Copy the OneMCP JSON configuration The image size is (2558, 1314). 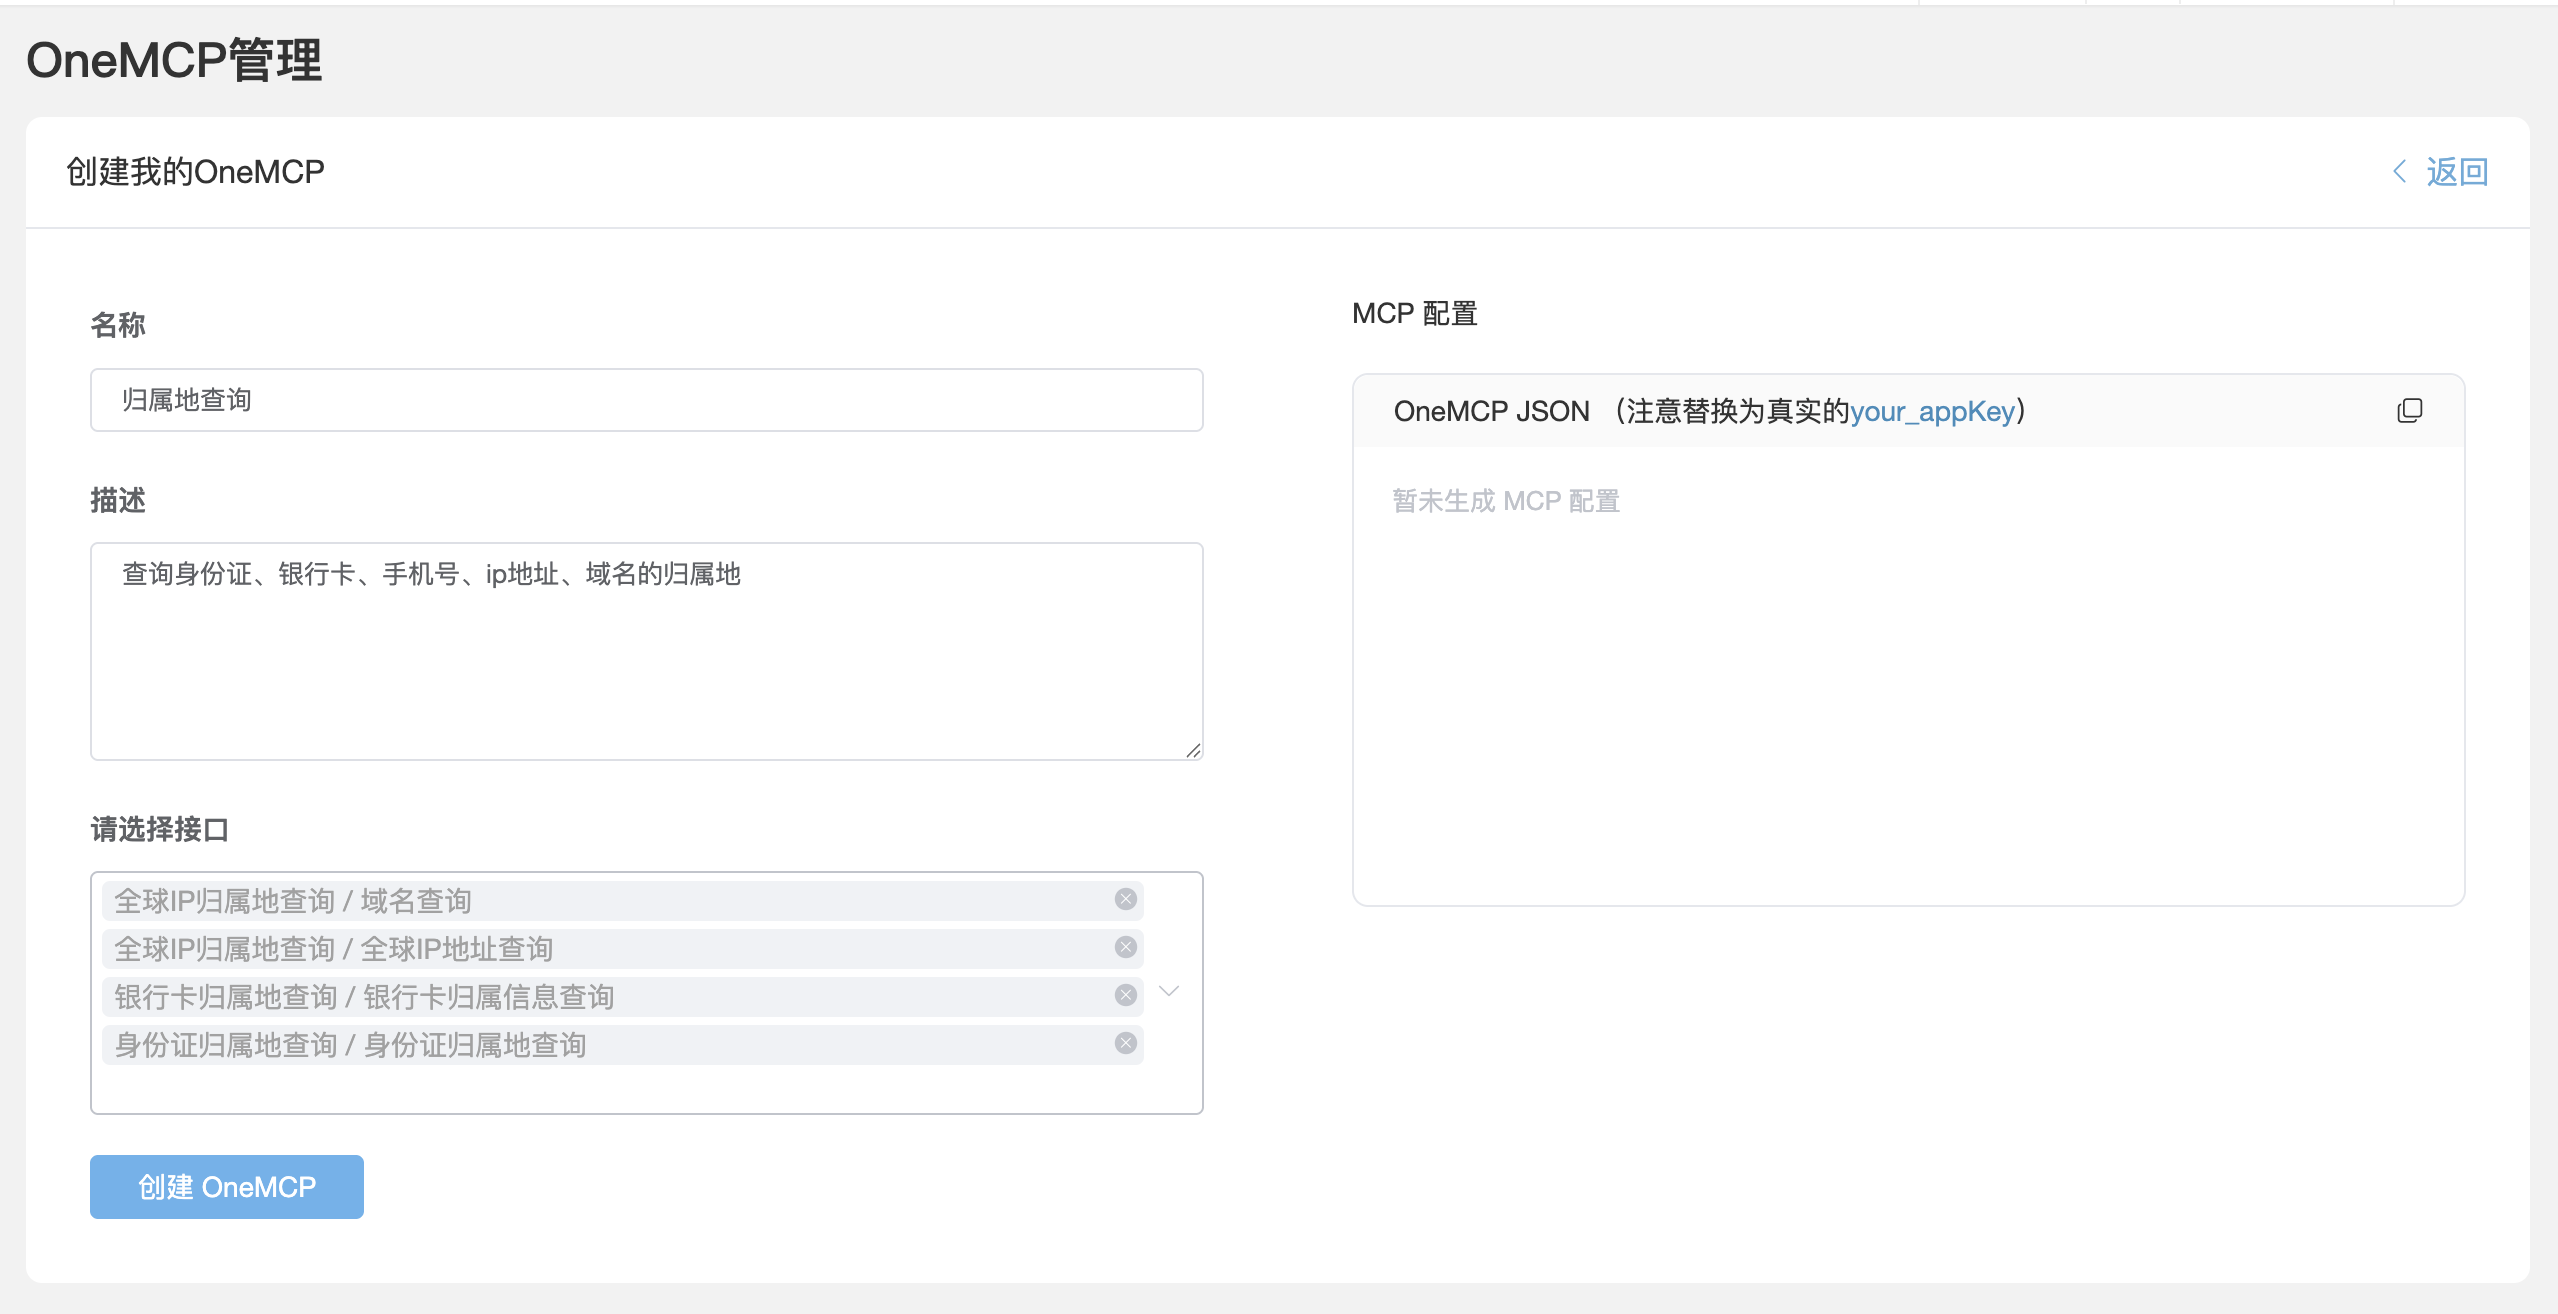(x=2409, y=411)
